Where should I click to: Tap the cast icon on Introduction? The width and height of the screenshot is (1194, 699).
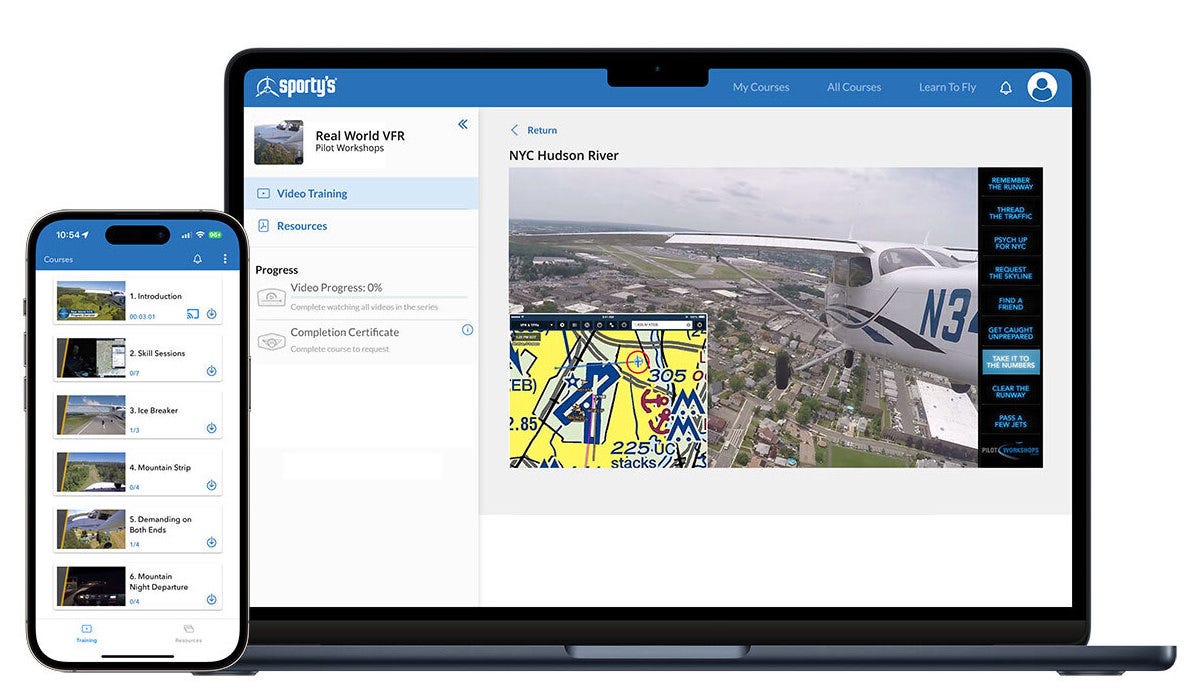pyautogui.click(x=193, y=314)
